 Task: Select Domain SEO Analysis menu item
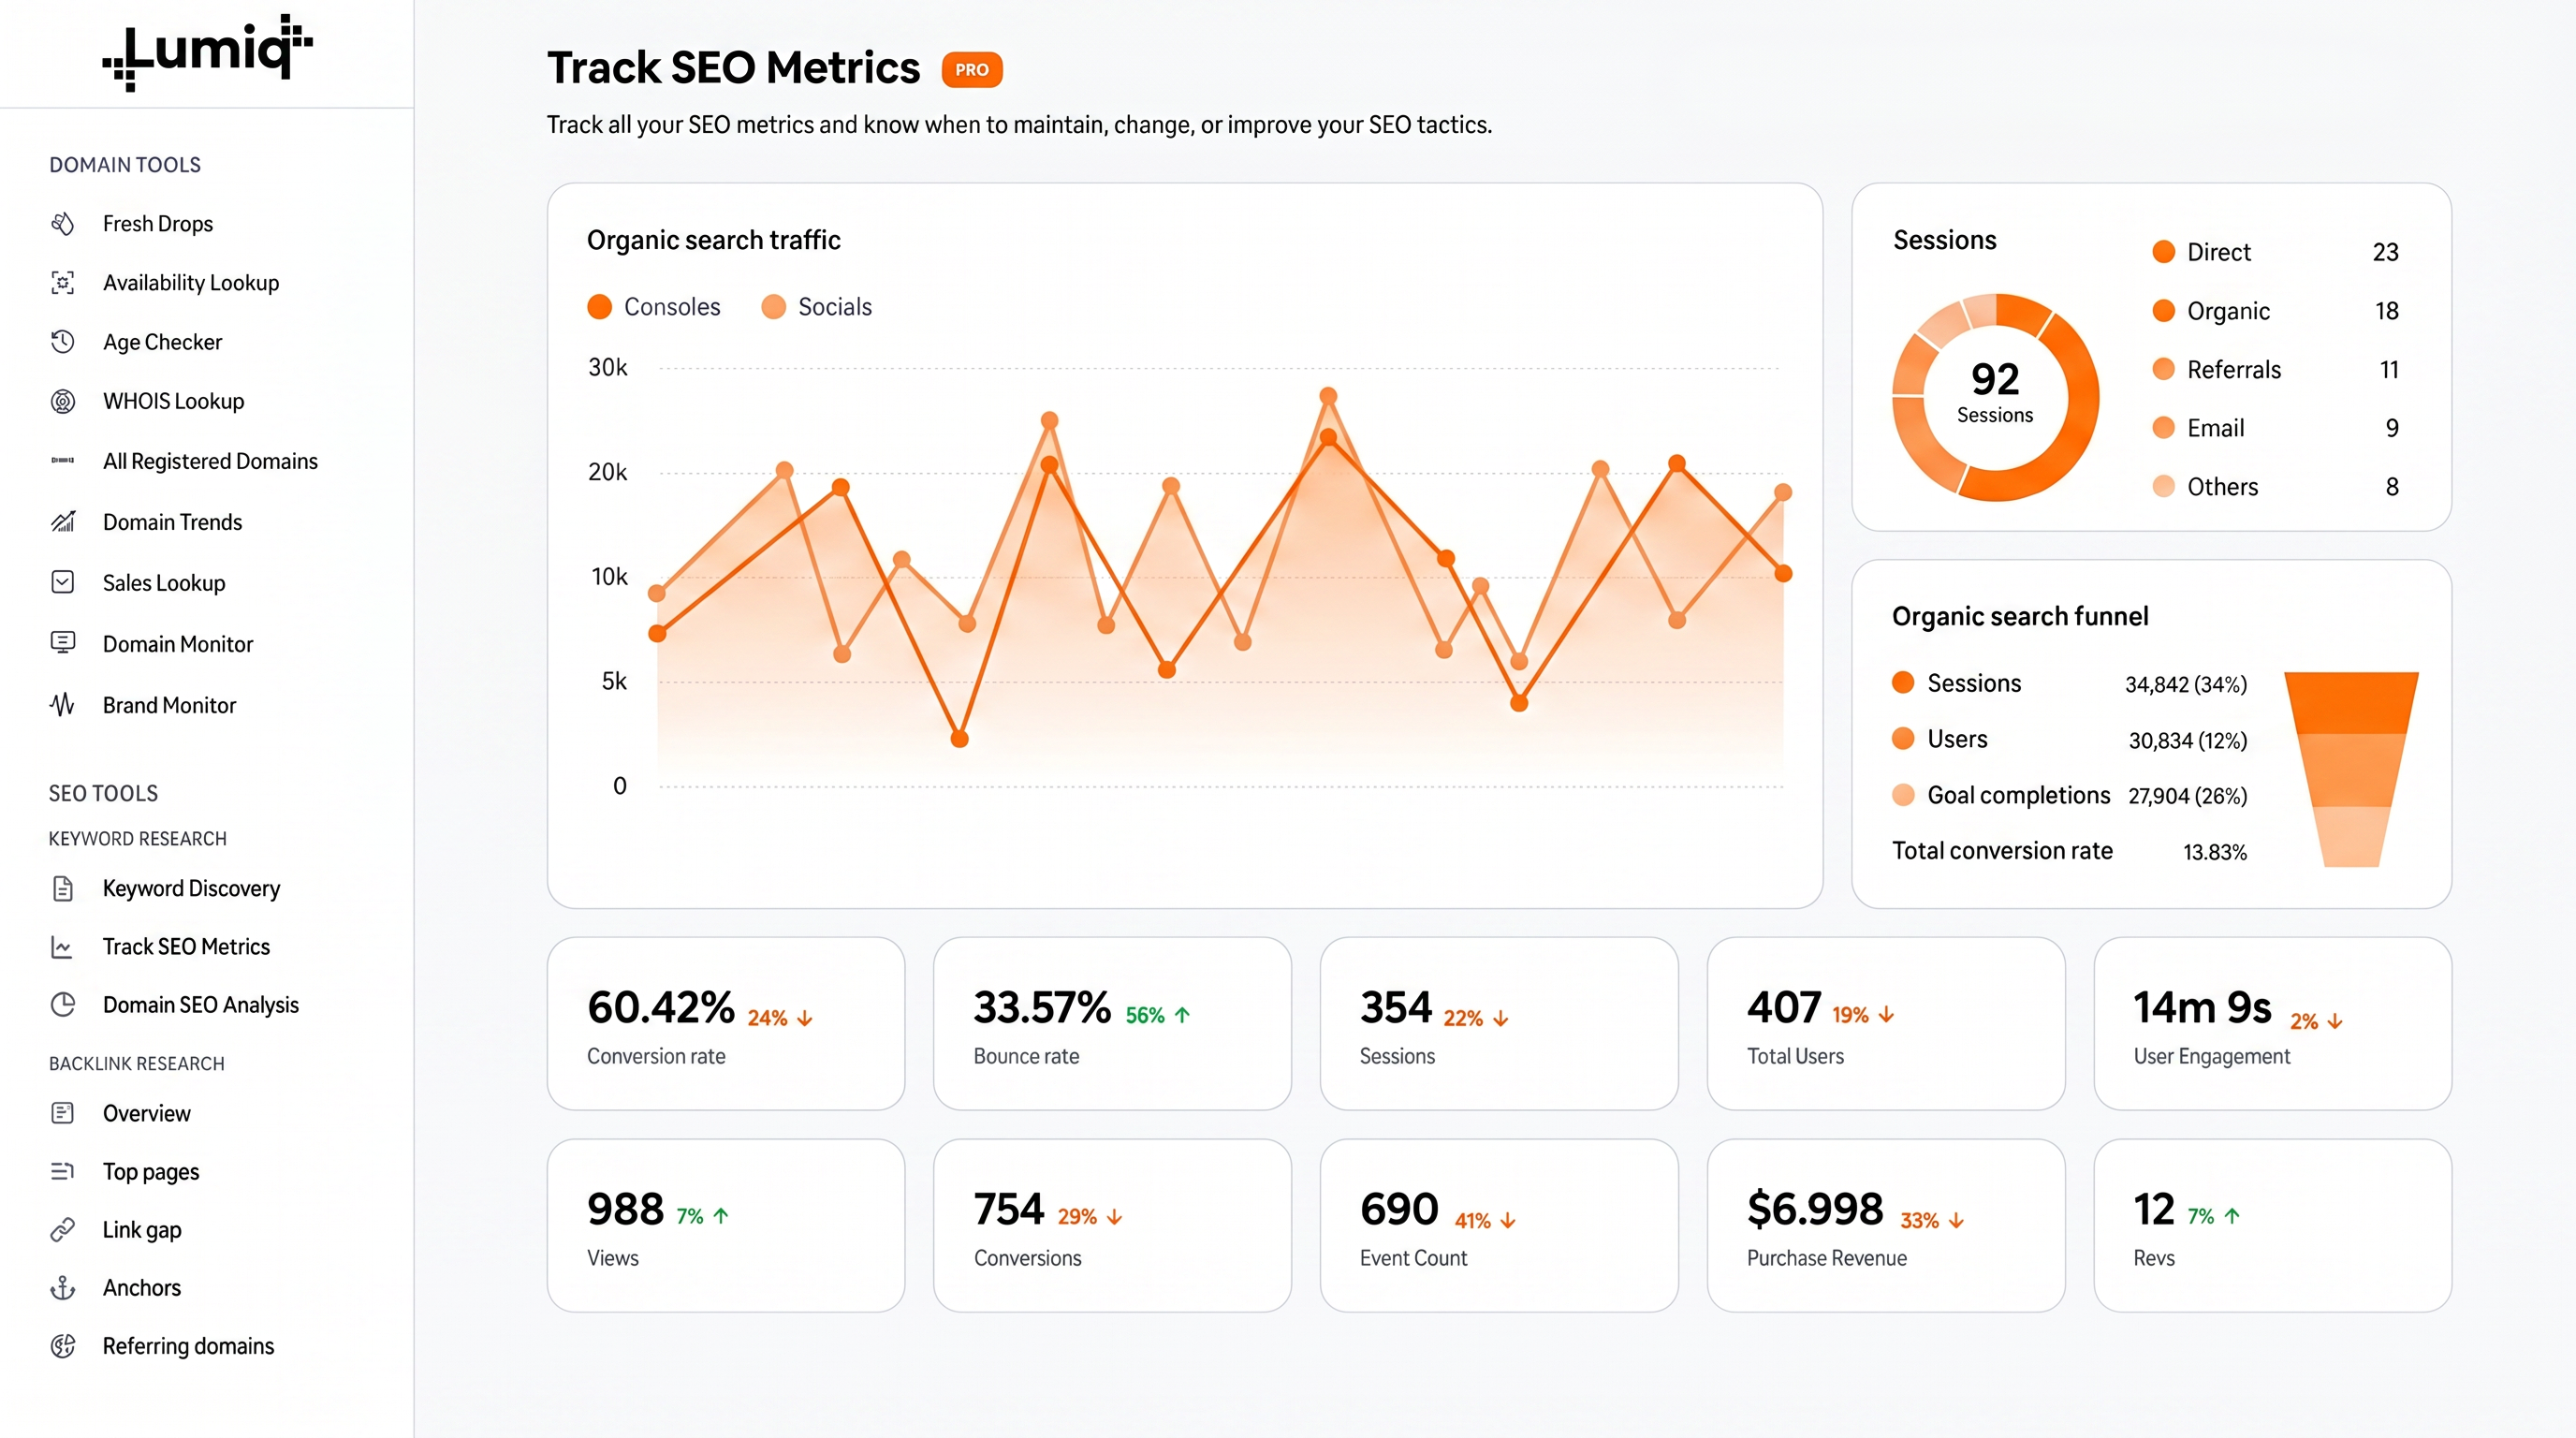click(x=201, y=1005)
